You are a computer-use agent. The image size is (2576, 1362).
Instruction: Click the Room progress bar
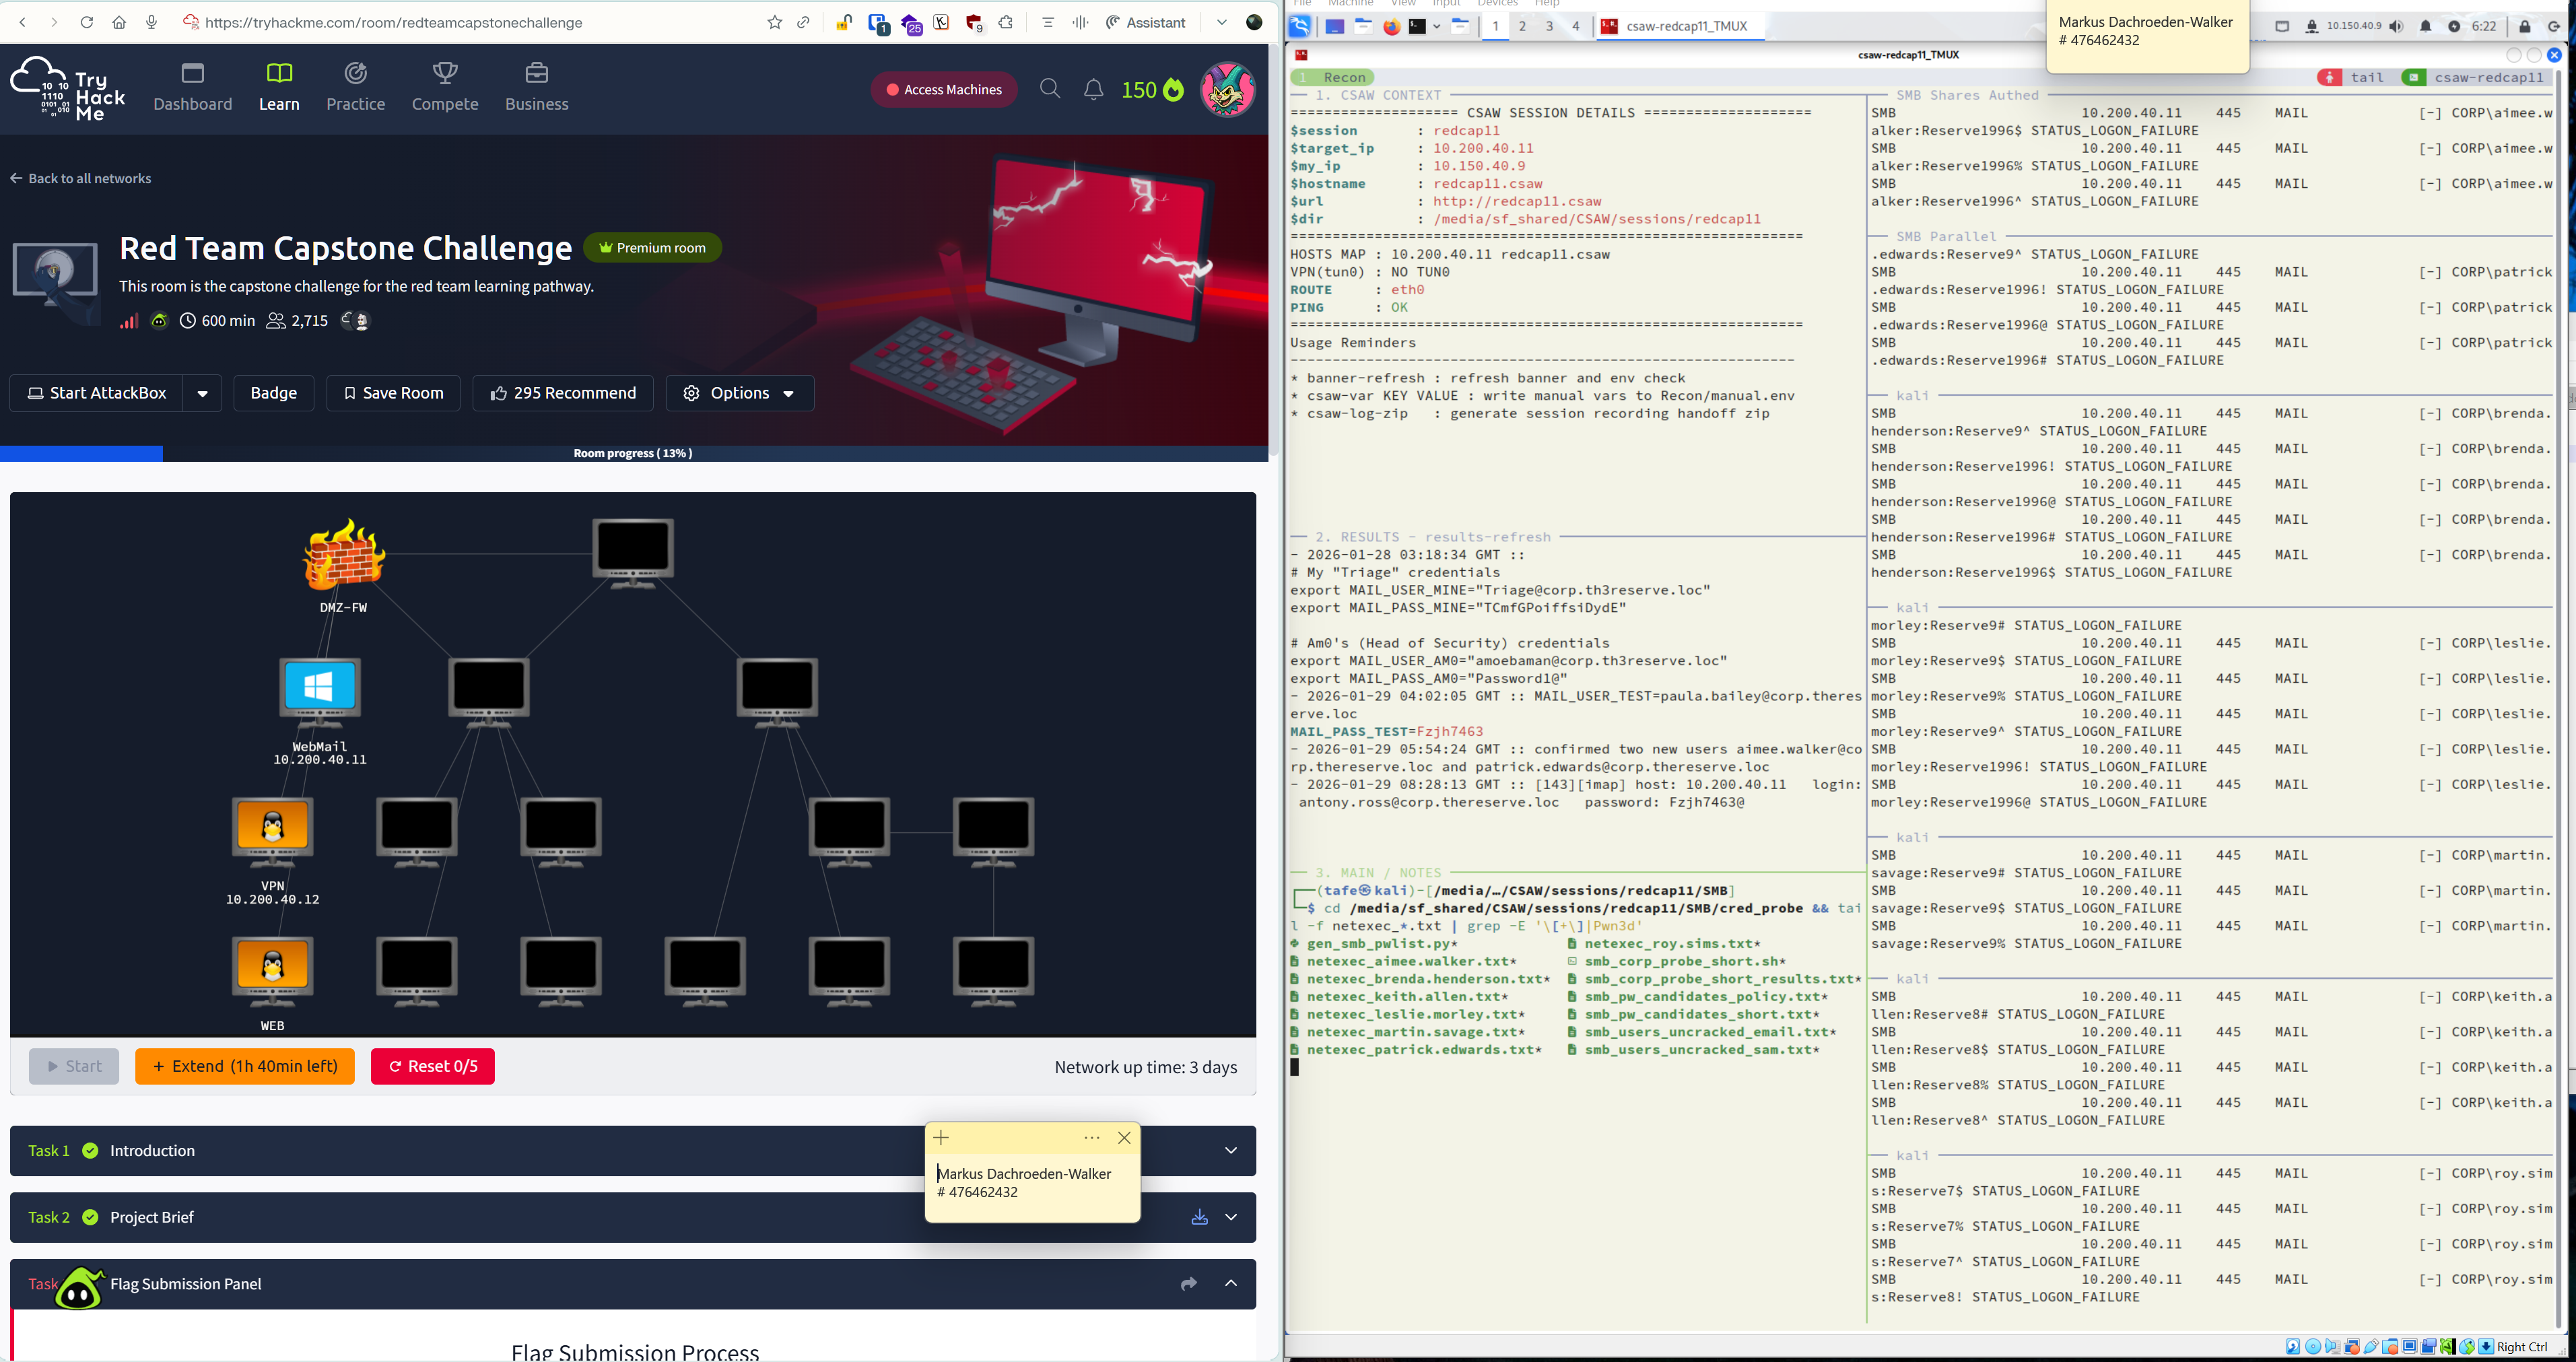tap(633, 453)
